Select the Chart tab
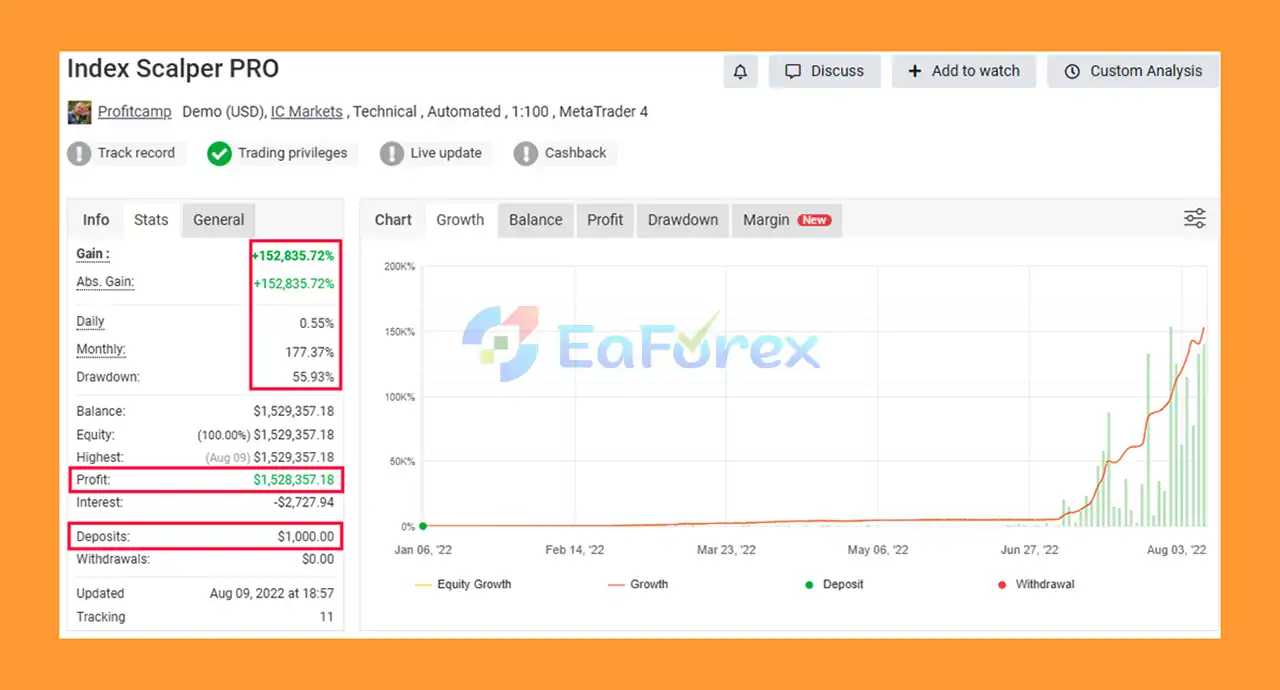The height and width of the screenshot is (690, 1280). pos(393,220)
